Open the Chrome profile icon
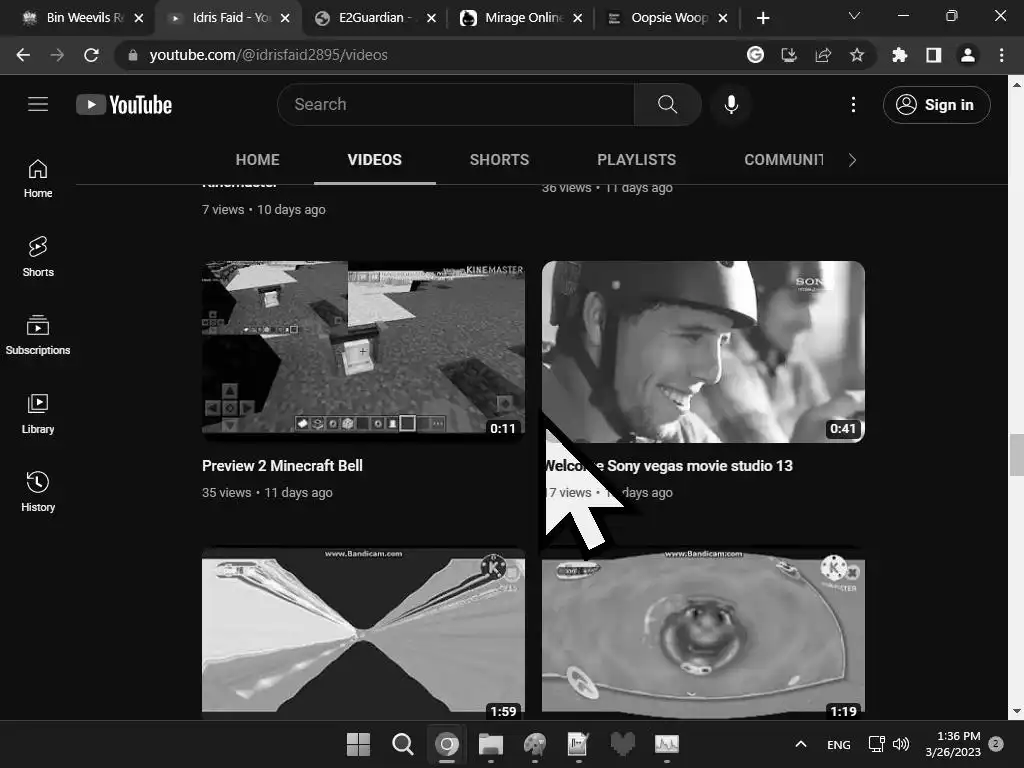 (x=968, y=55)
